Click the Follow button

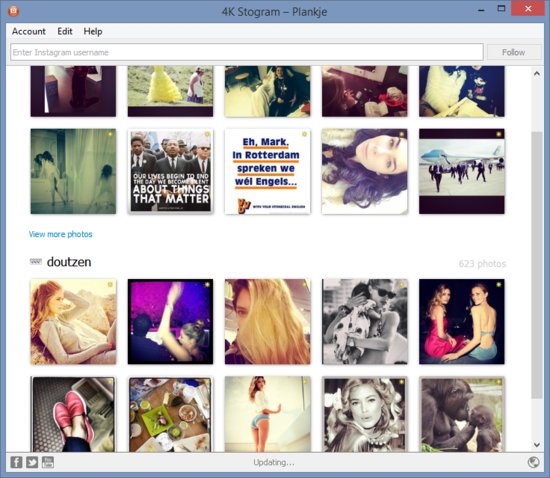514,52
